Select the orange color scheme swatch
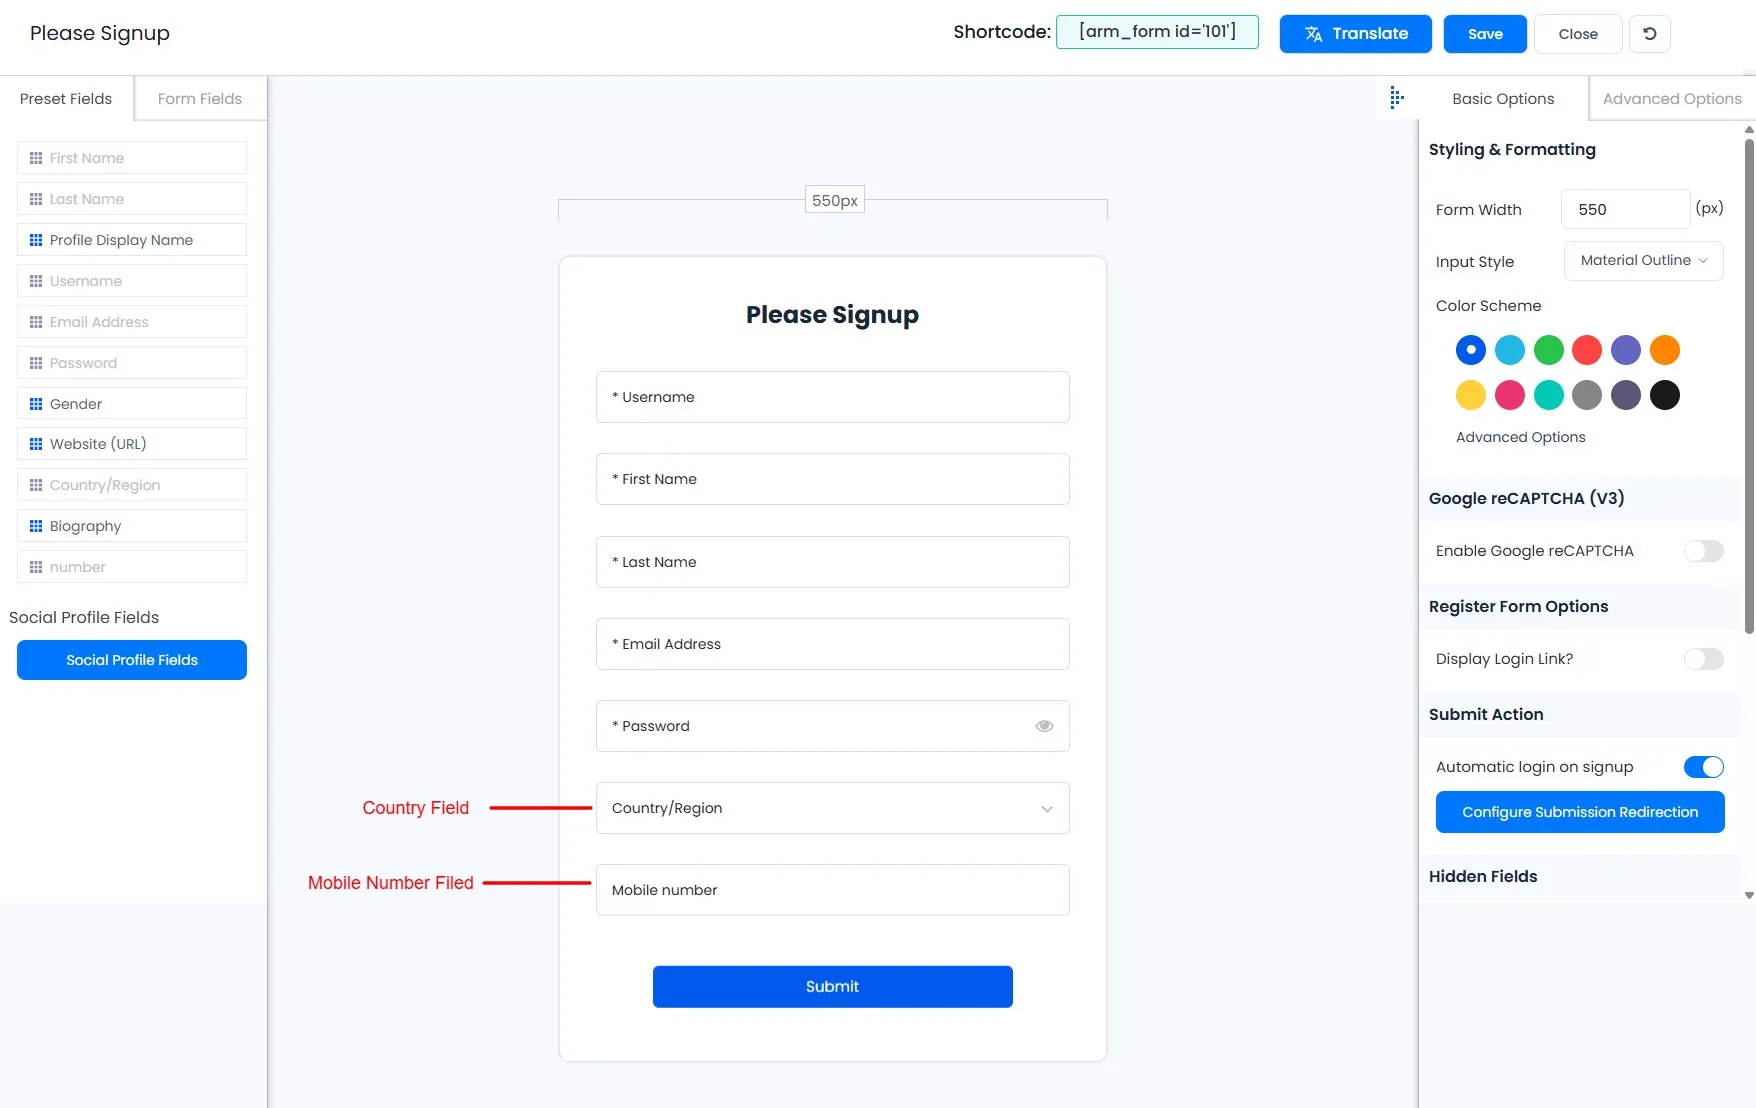The image size is (1756, 1108). [1664, 350]
